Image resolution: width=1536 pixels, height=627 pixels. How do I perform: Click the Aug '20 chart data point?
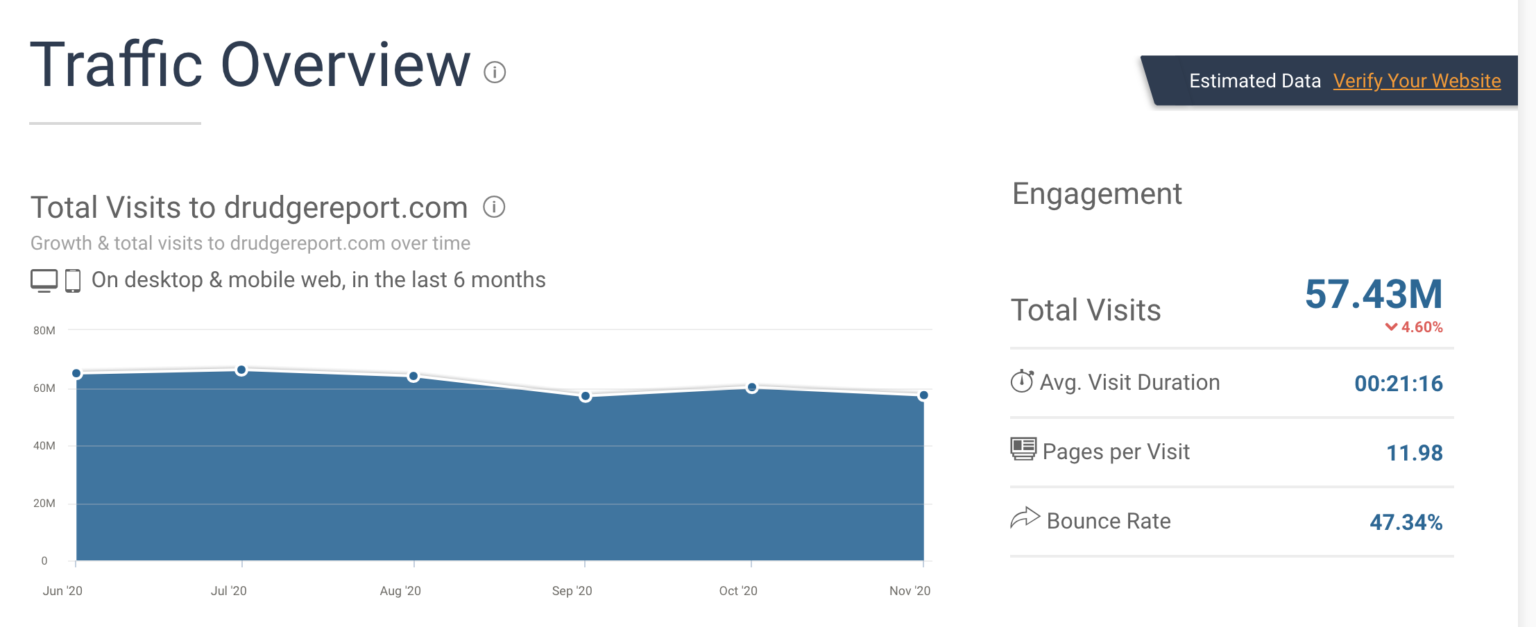[x=413, y=376]
